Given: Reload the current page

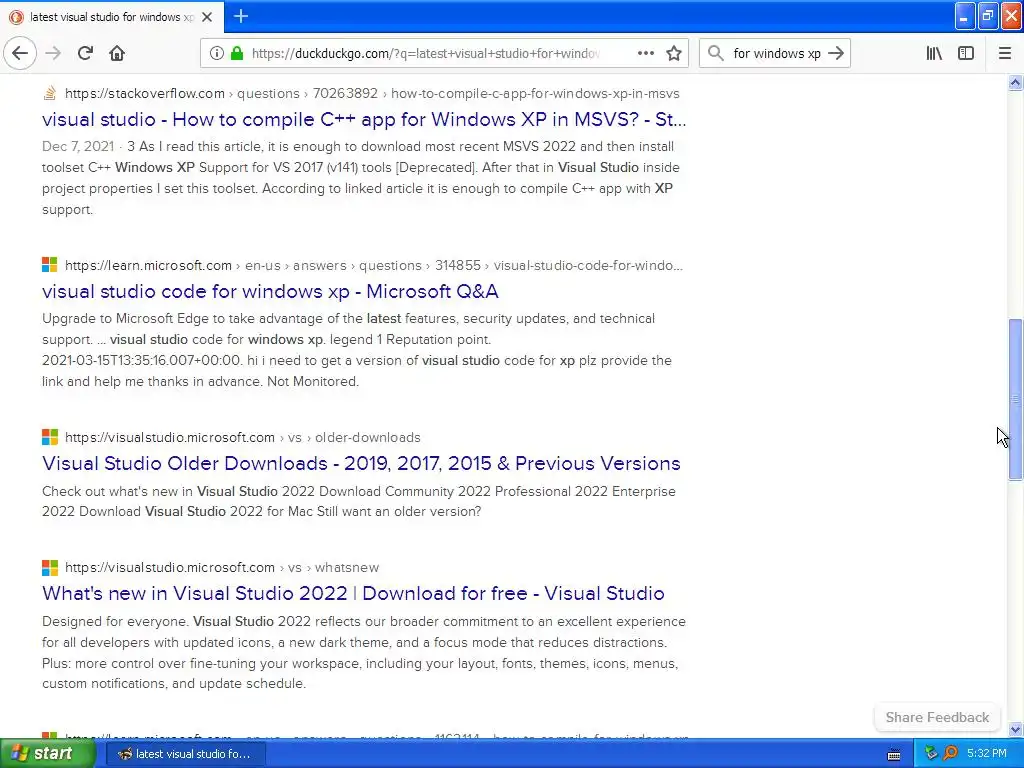Looking at the screenshot, I should point(86,53).
